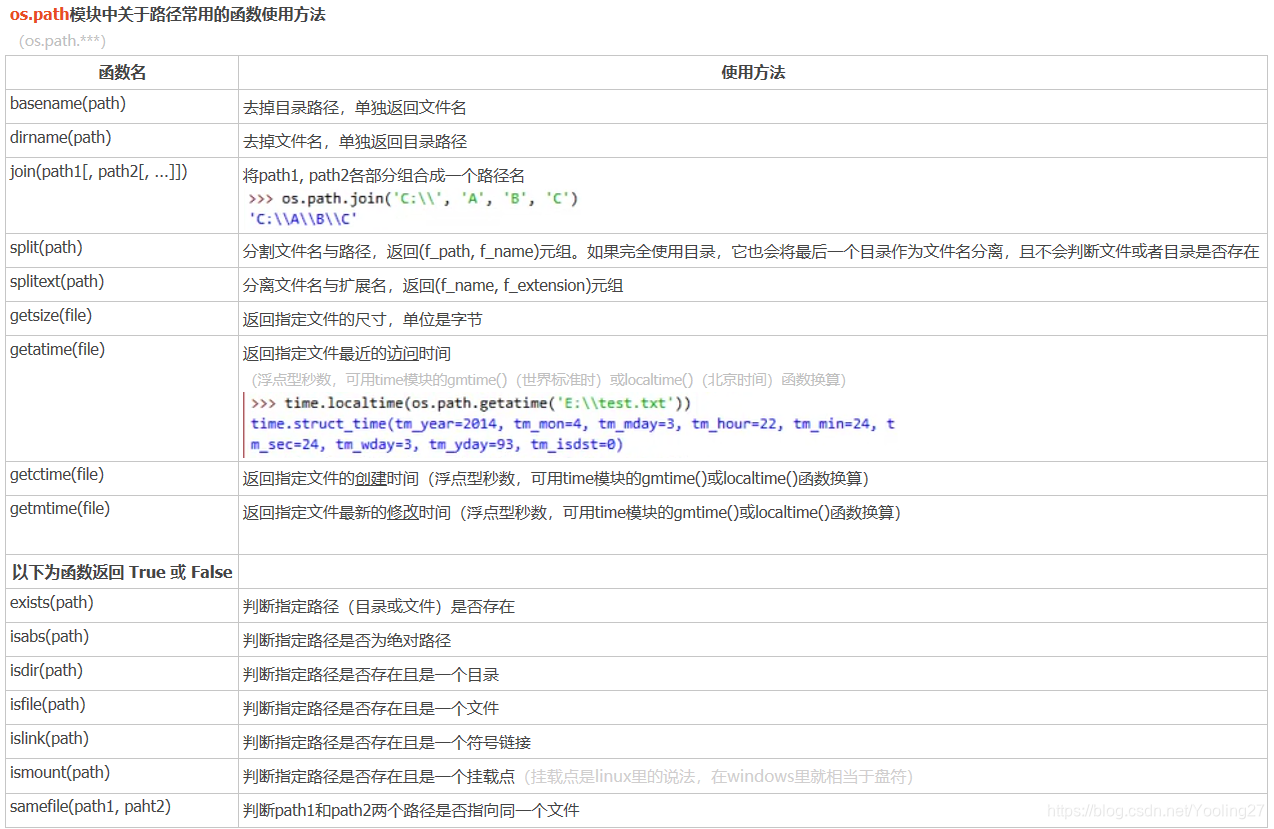
Task: Click description 去掉目录路径，单独返回文件名
Action: pyautogui.click(x=355, y=107)
